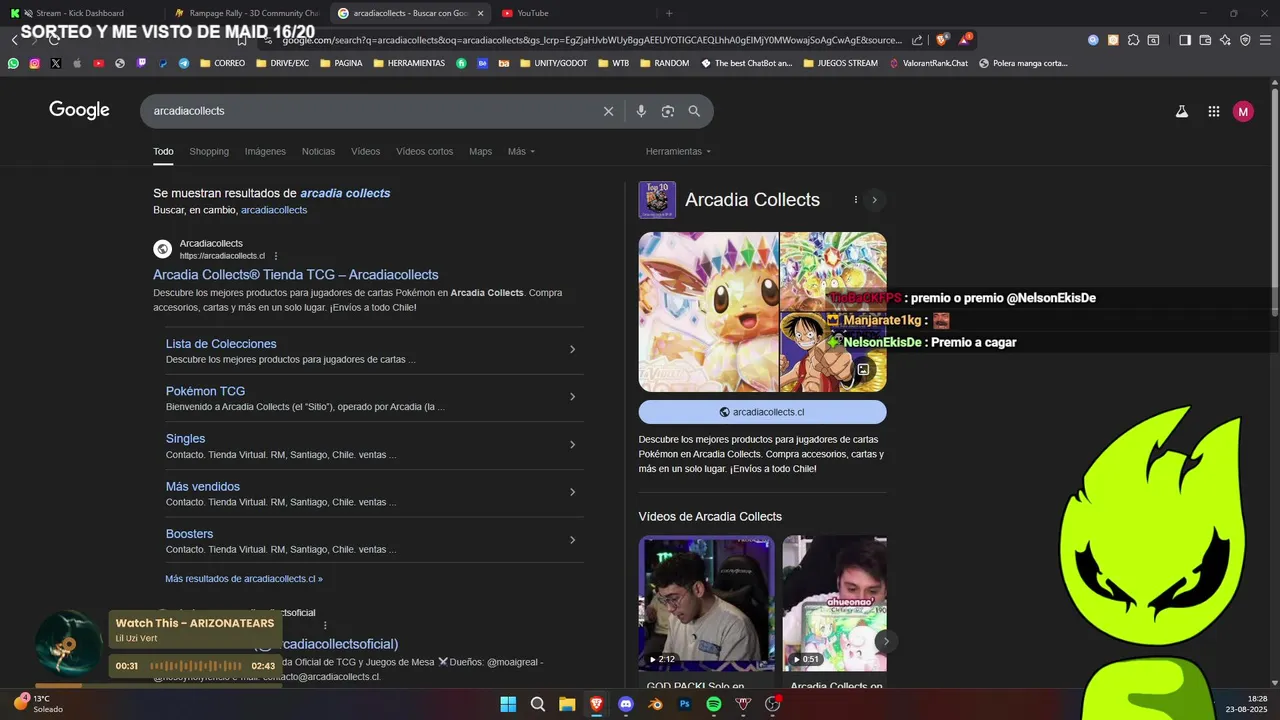
Task: Open three-dot options in Arcadia Collects panel
Action: [855, 200]
